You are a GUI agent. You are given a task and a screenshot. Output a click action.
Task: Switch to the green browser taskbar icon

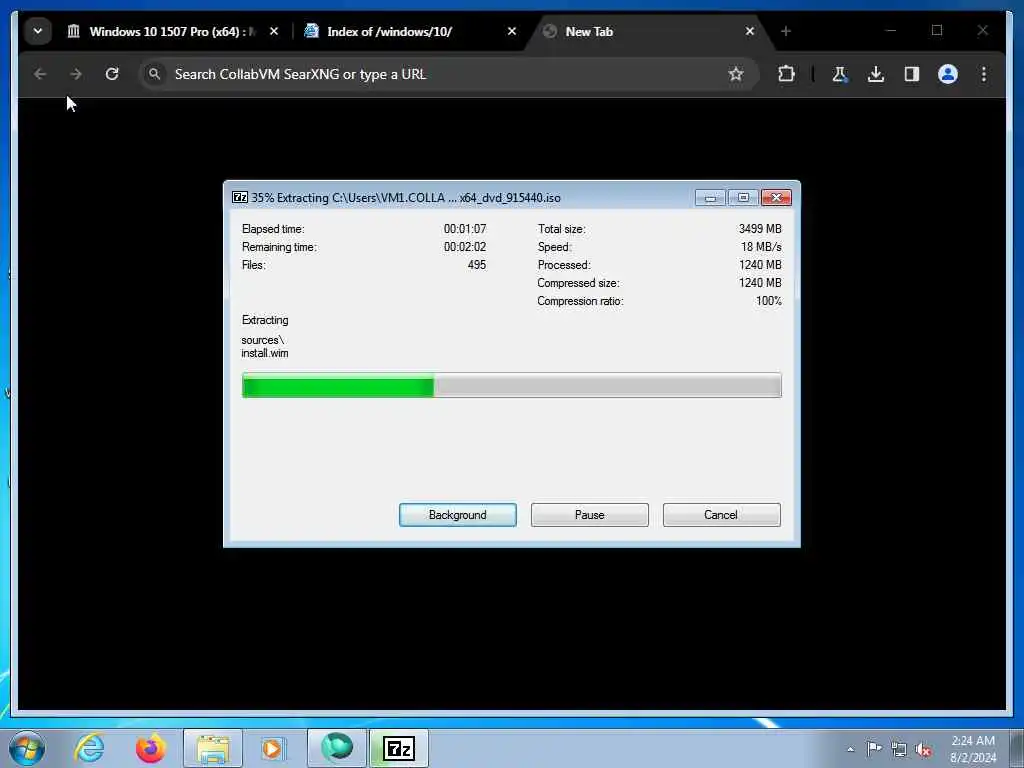tap(337, 748)
